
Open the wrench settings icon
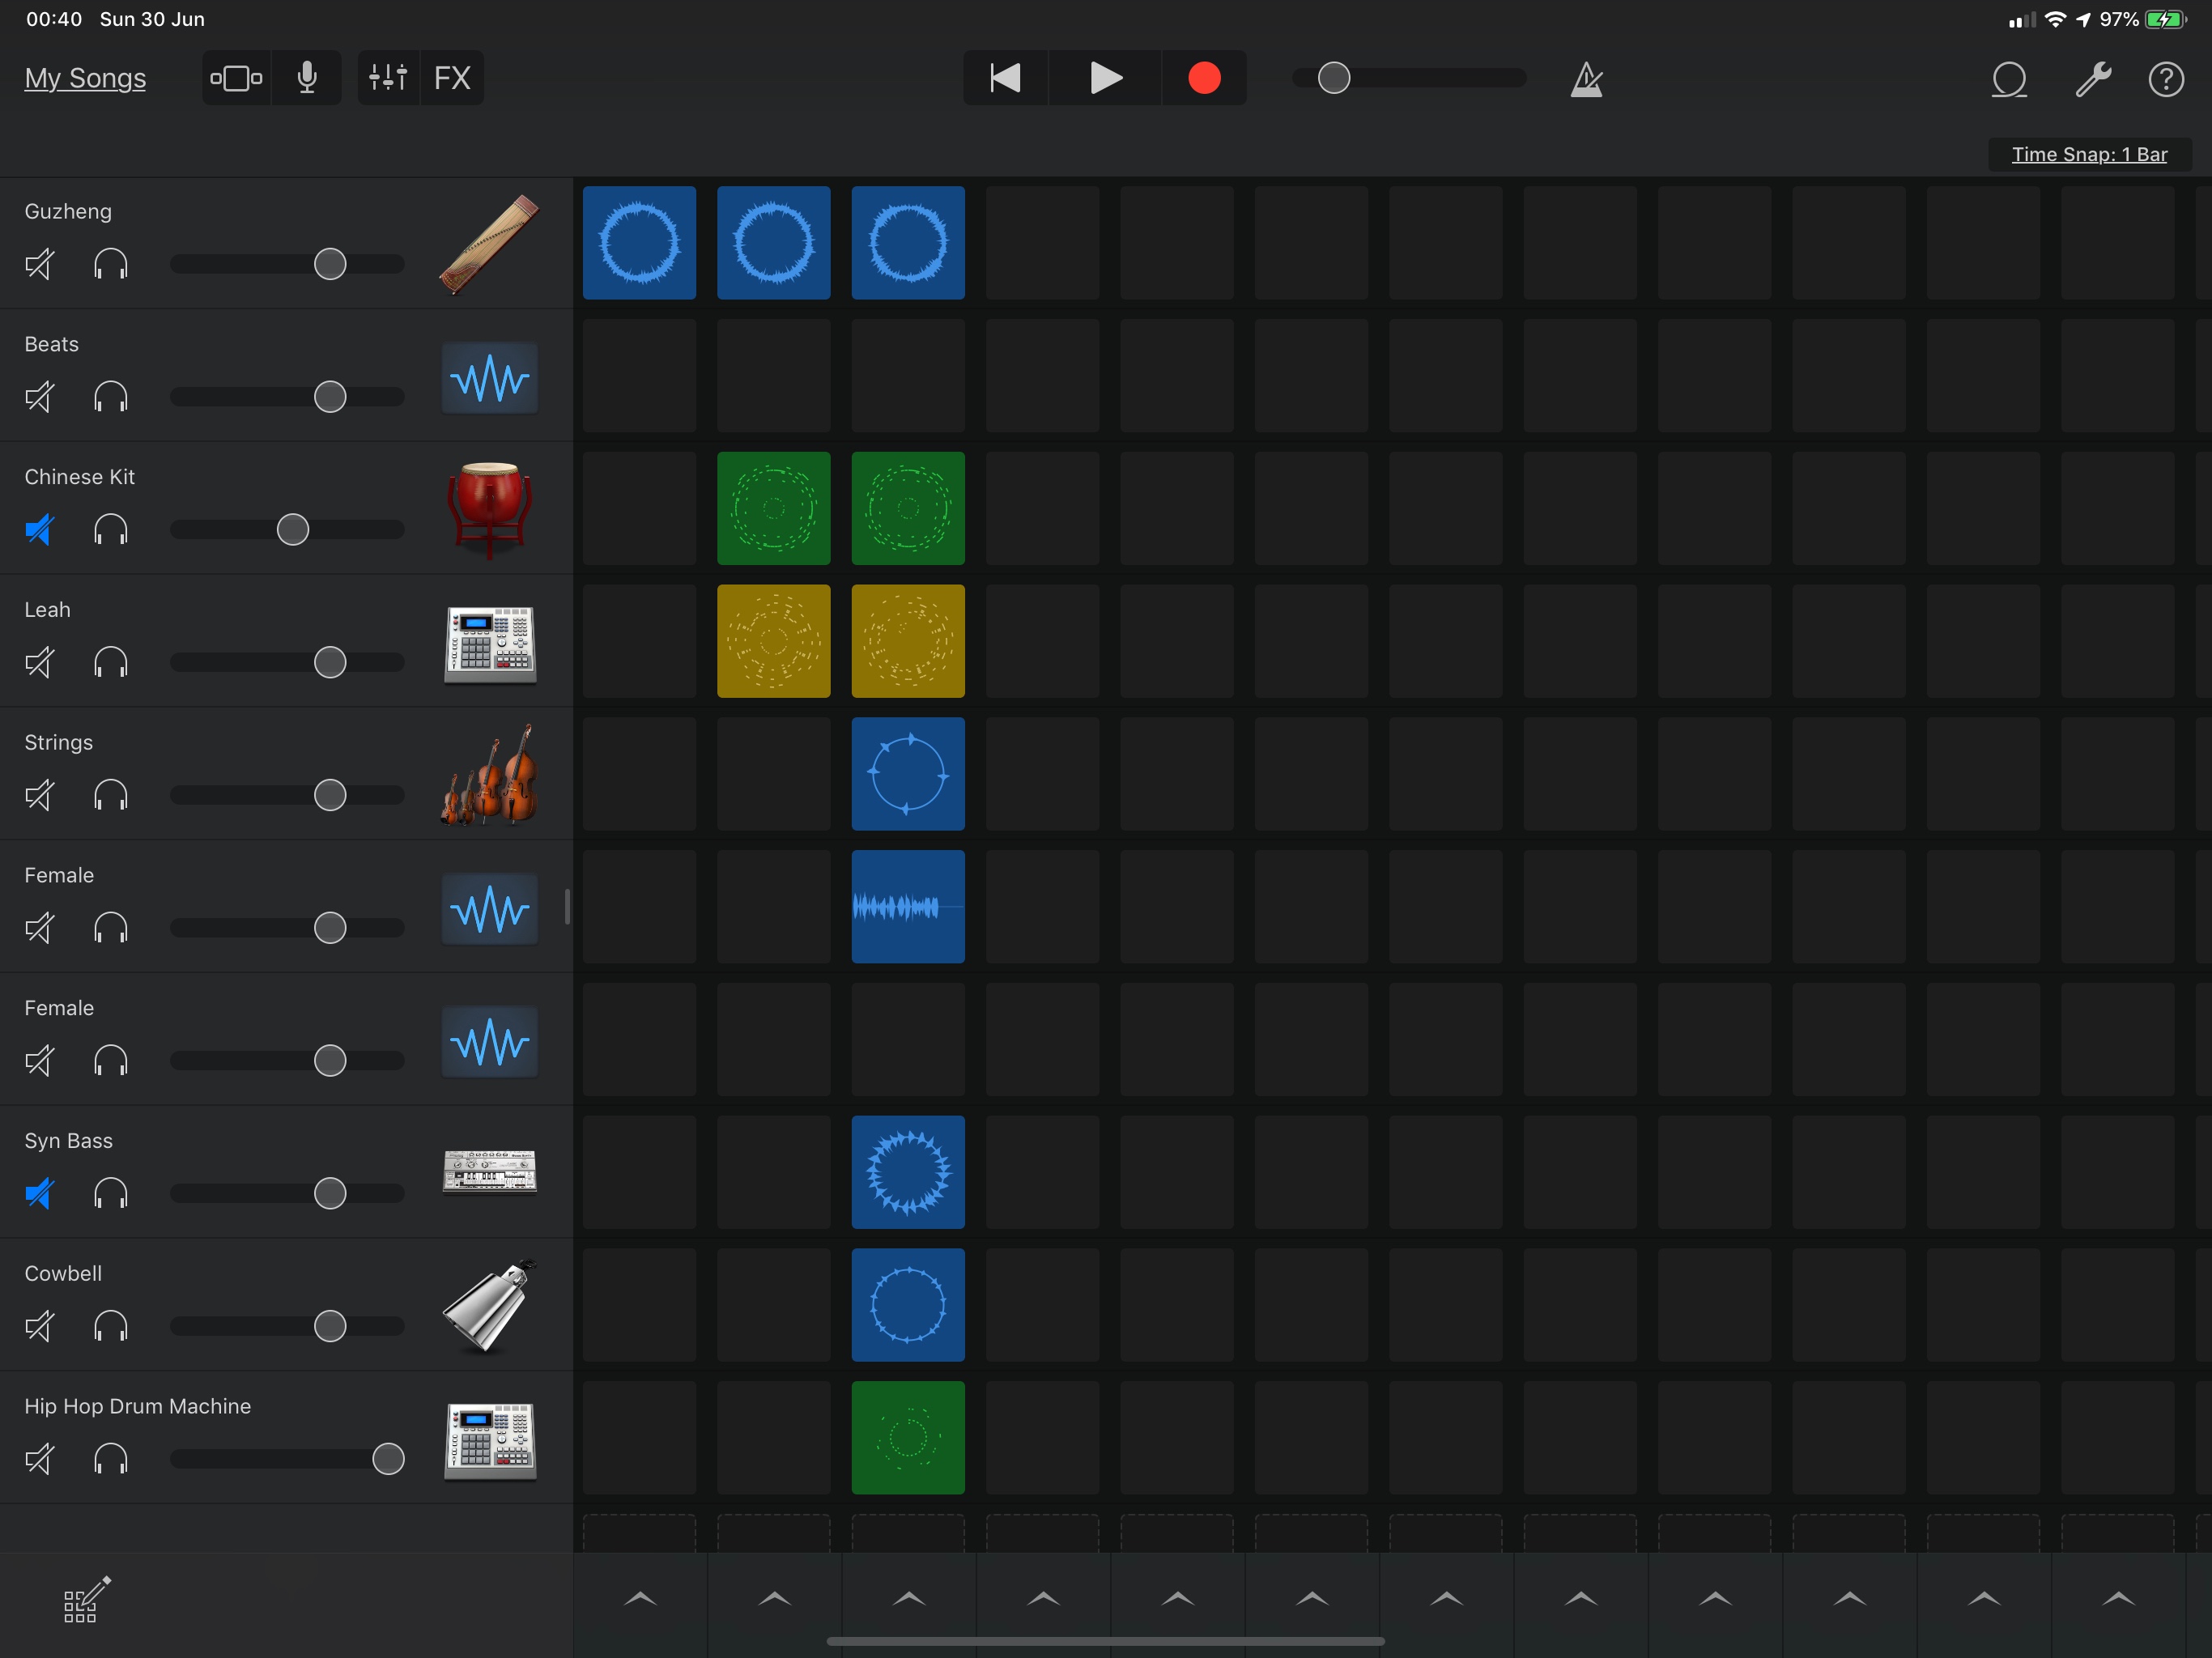2091,79
